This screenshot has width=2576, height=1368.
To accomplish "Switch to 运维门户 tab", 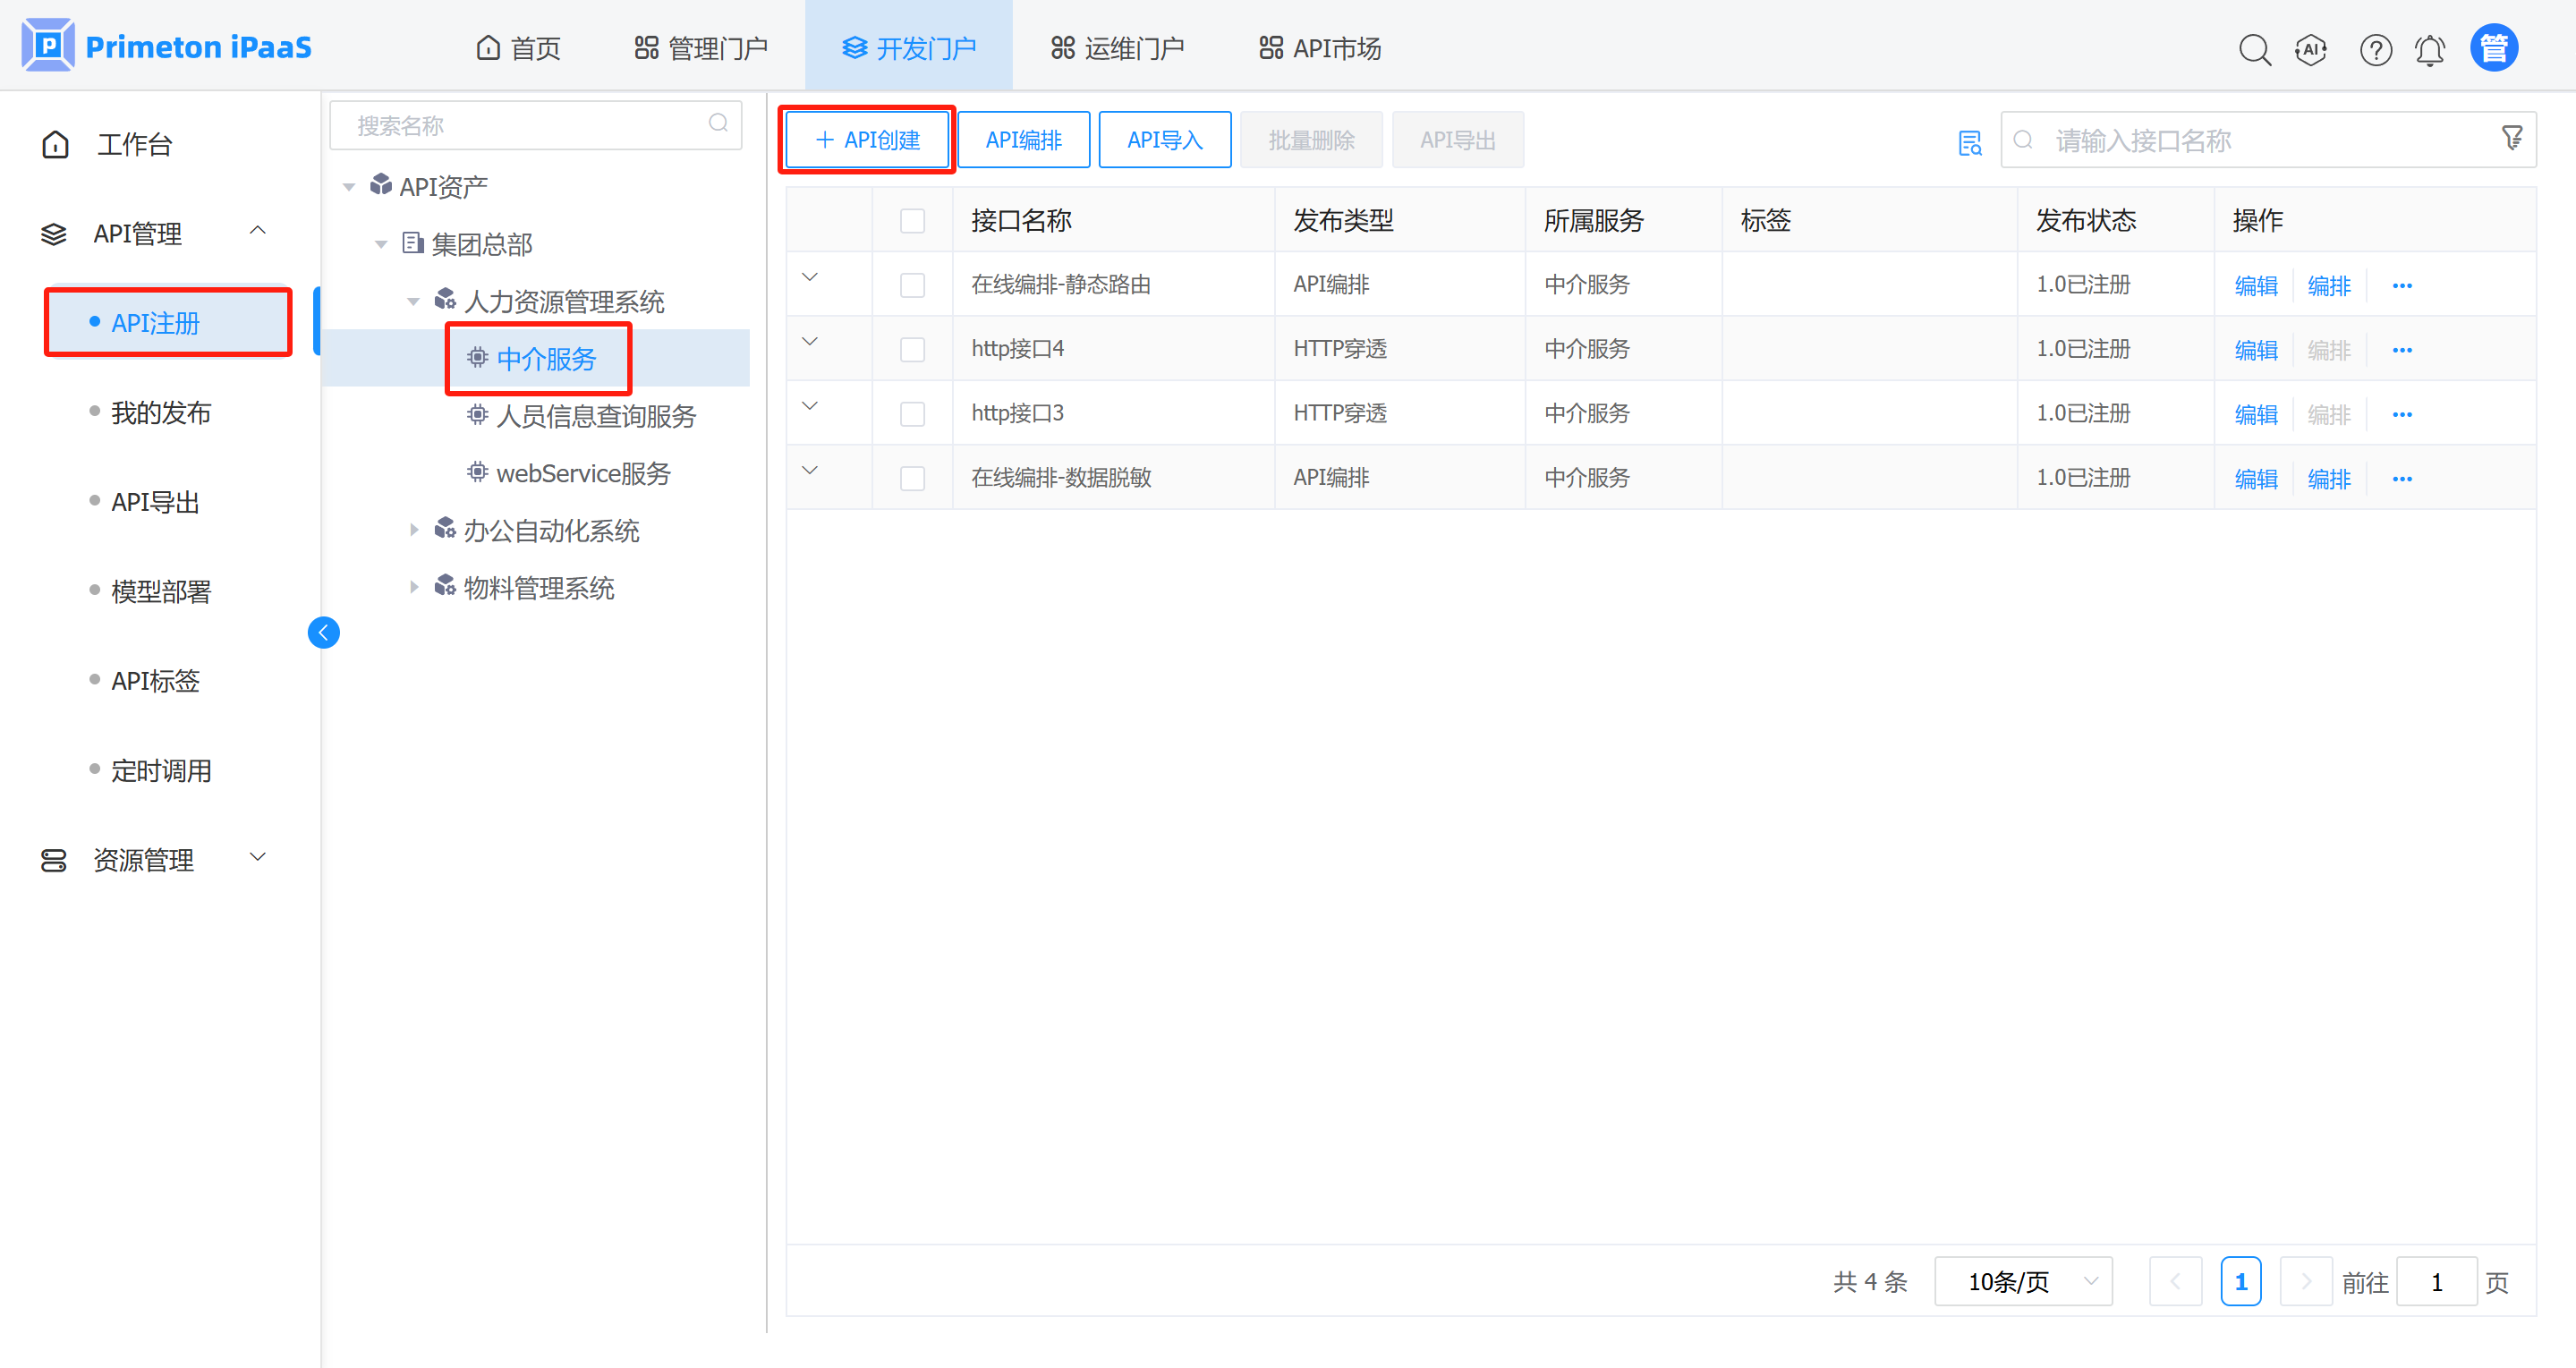I will 1117,48.
